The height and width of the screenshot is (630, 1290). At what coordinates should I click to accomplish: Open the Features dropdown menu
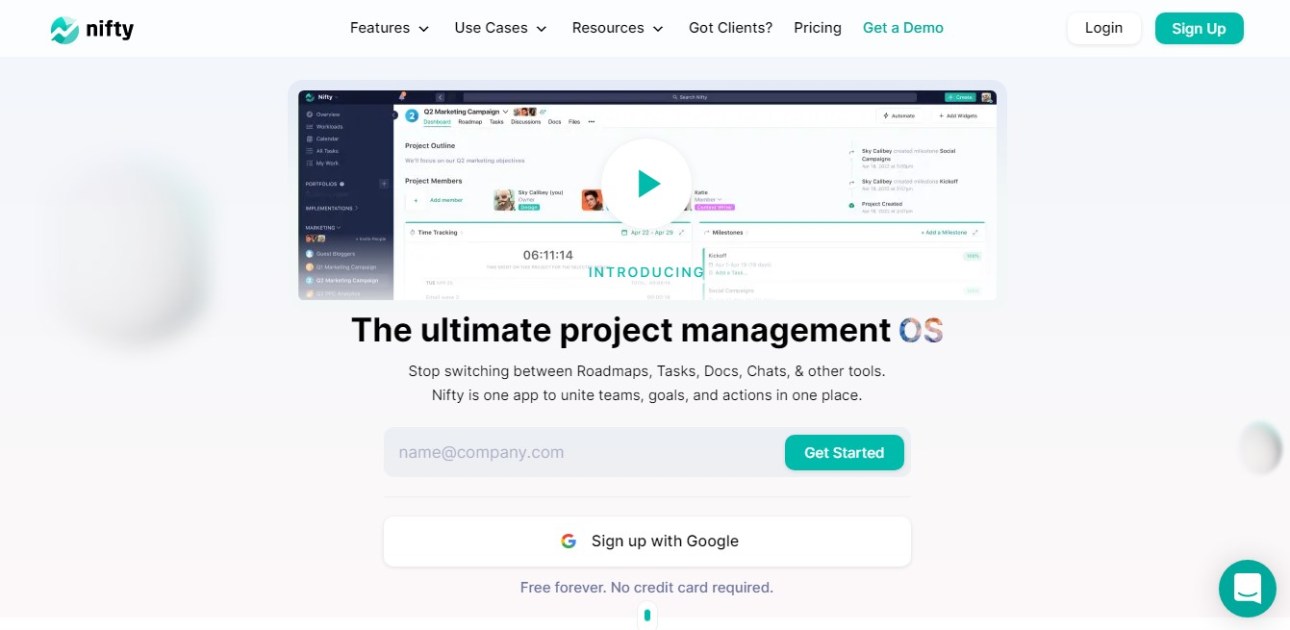389,28
